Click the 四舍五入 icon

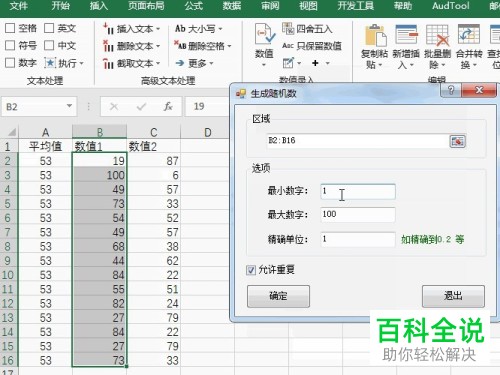(288, 29)
